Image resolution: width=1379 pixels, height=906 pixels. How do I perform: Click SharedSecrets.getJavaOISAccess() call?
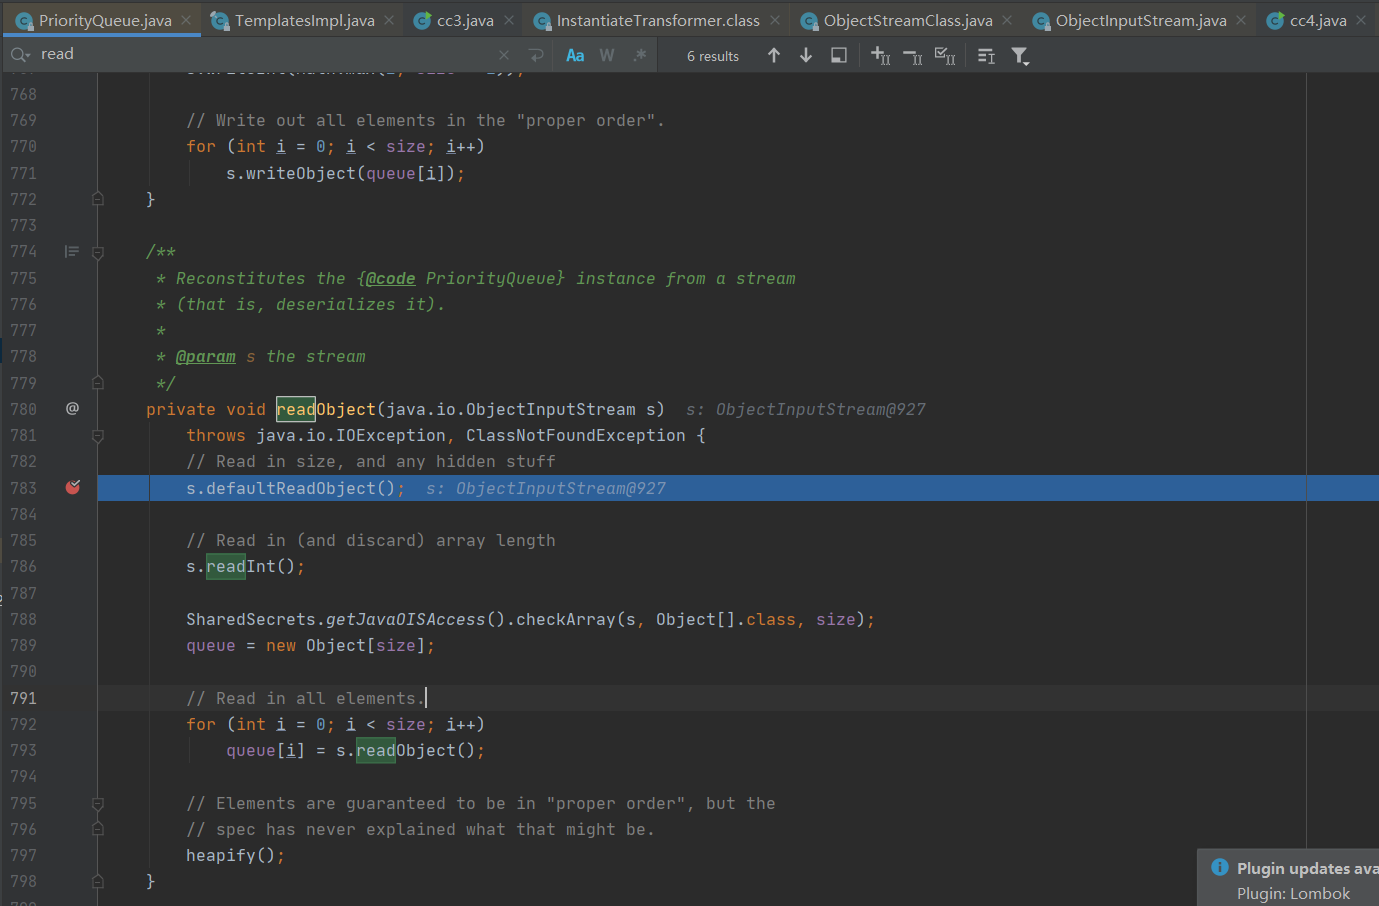pos(345,620)
